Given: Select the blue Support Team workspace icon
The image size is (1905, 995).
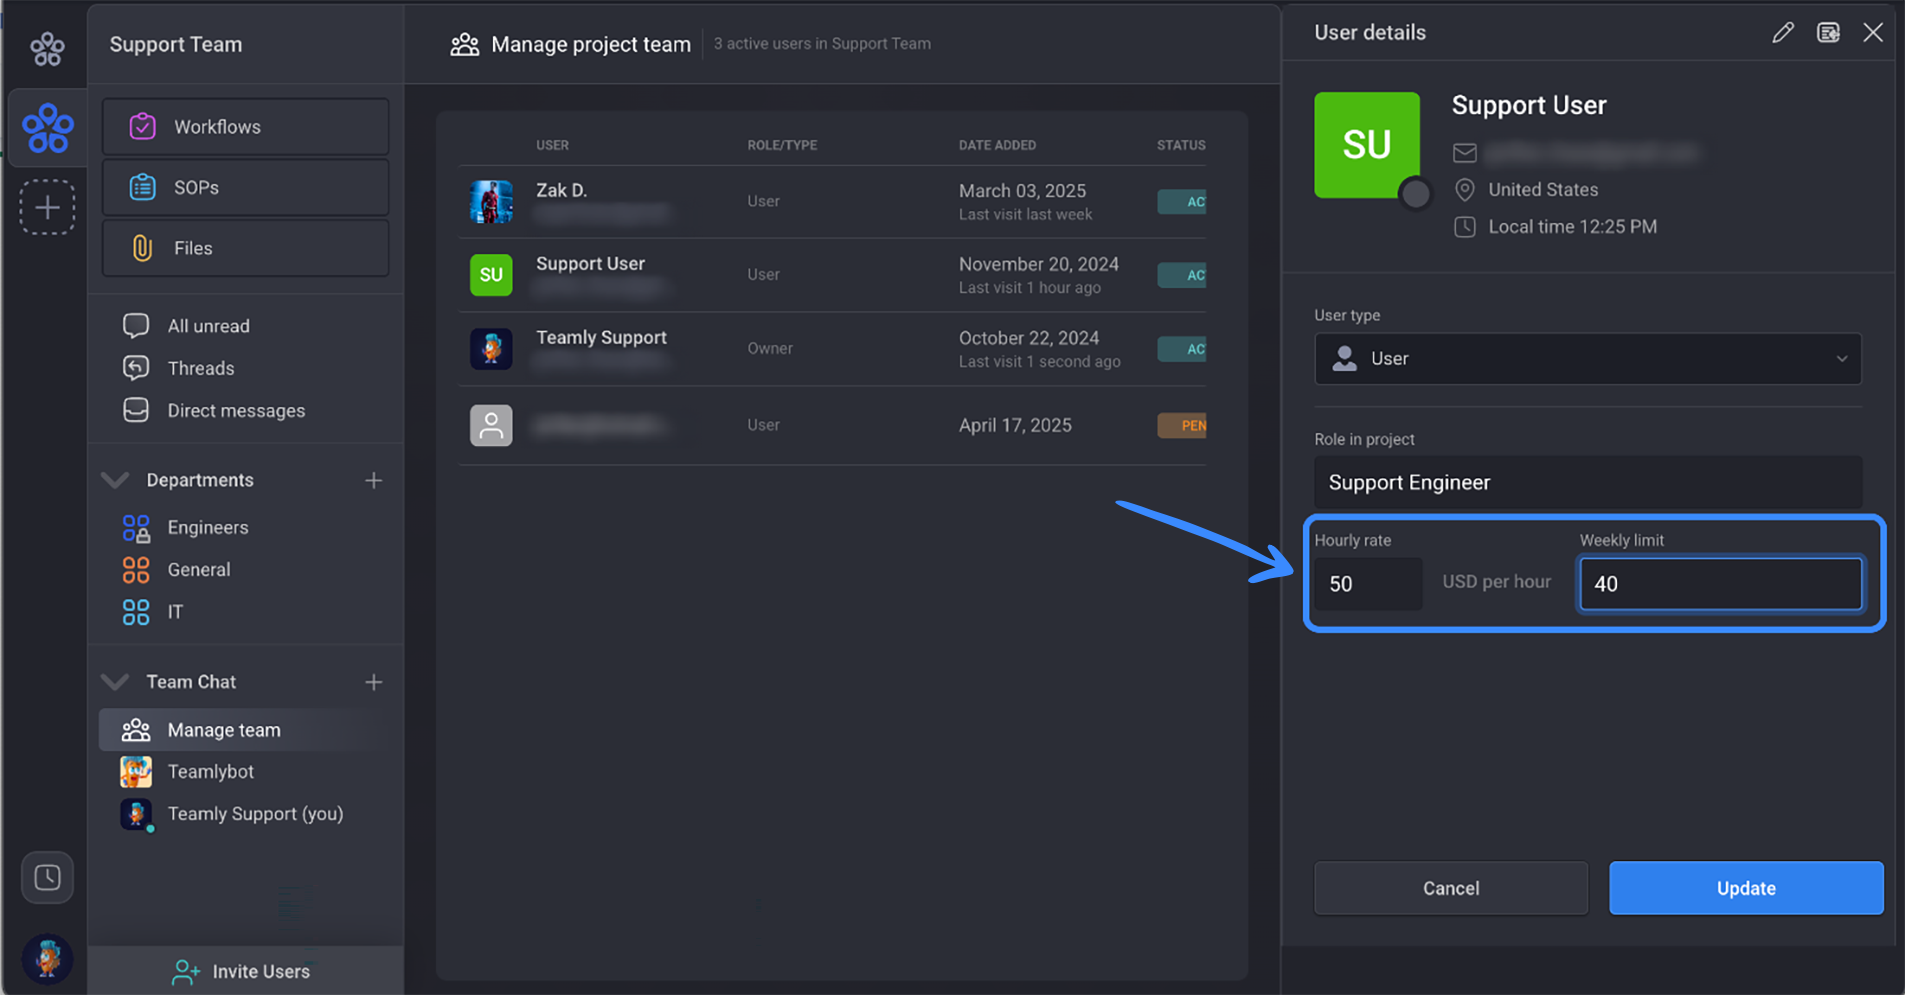Looking at the screenshot, I should click(x=47, y=128).
